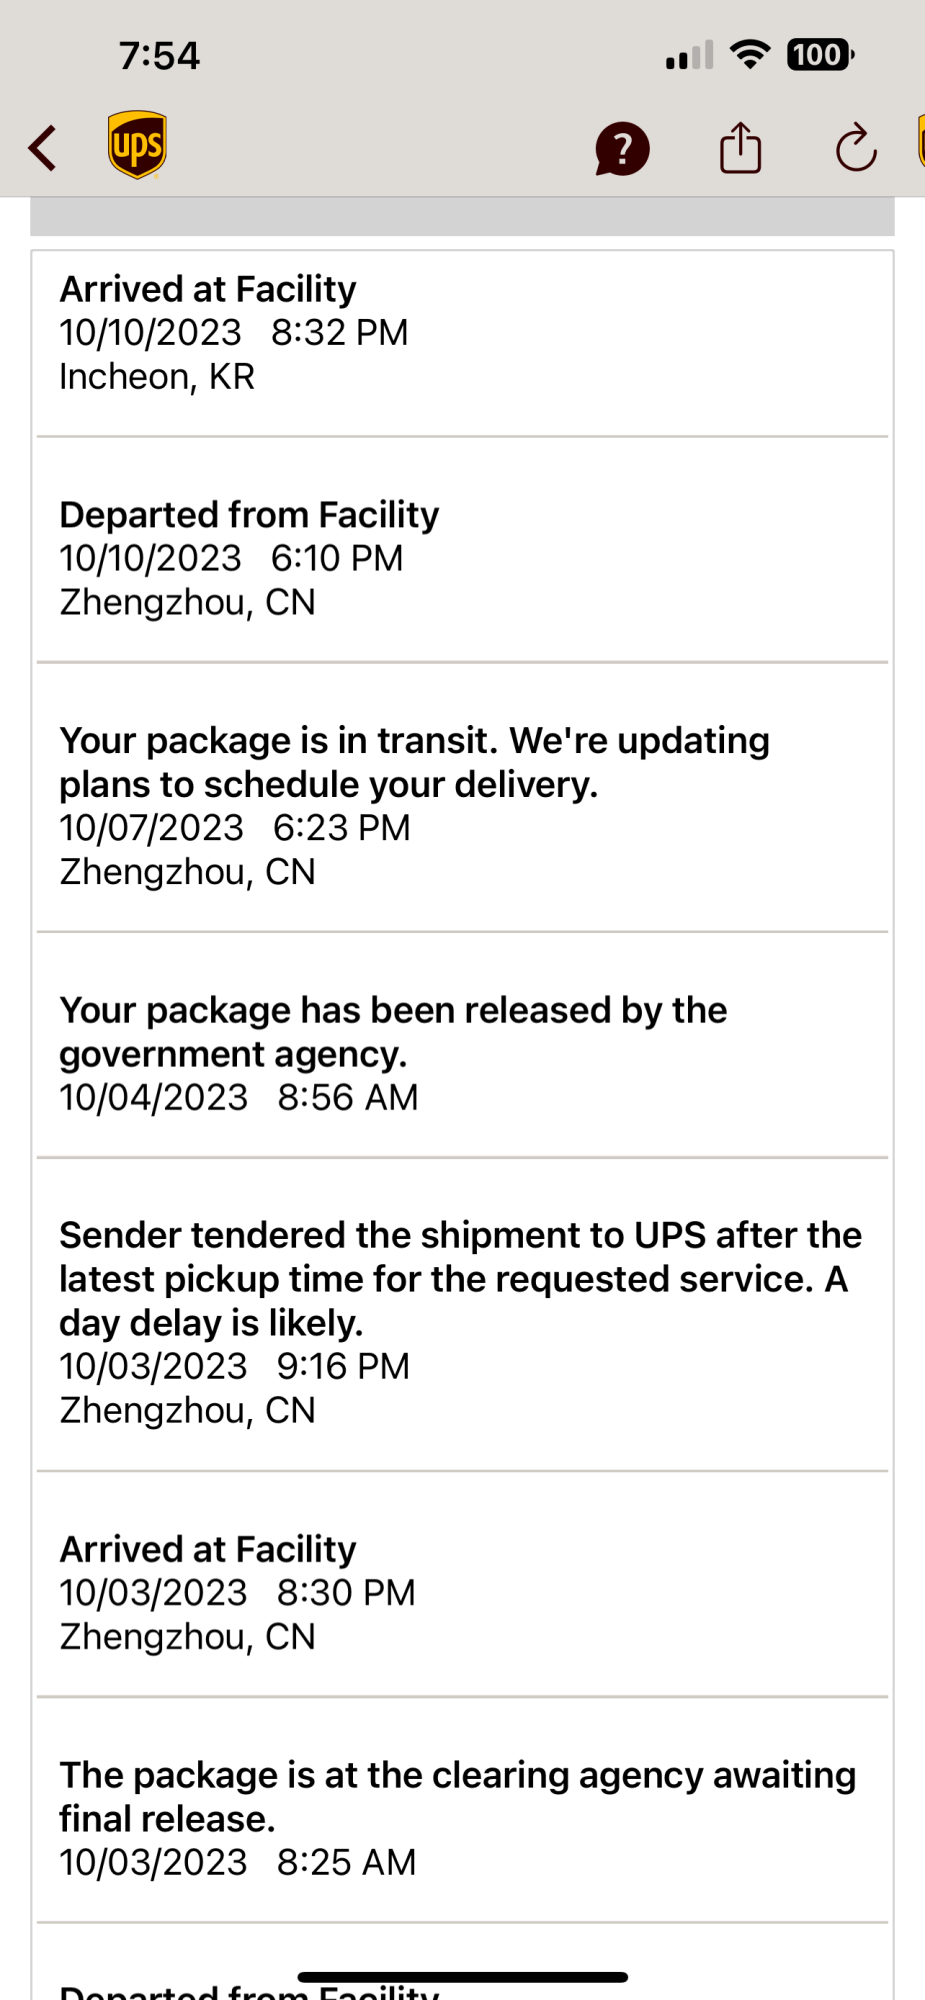
Task: Tap the share icon
Action: 740,148
